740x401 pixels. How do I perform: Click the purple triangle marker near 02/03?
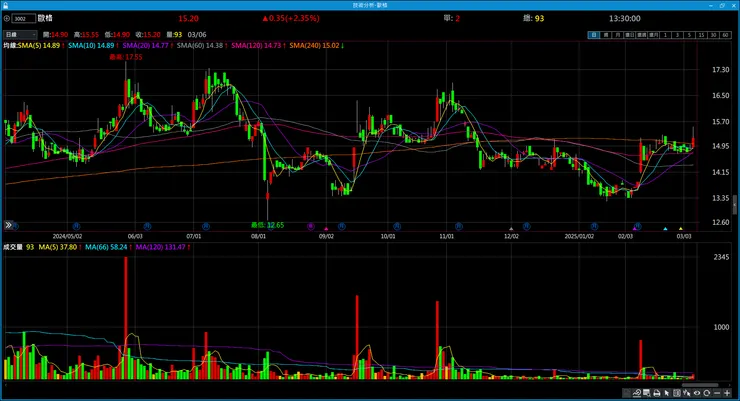tap(634, 228)
